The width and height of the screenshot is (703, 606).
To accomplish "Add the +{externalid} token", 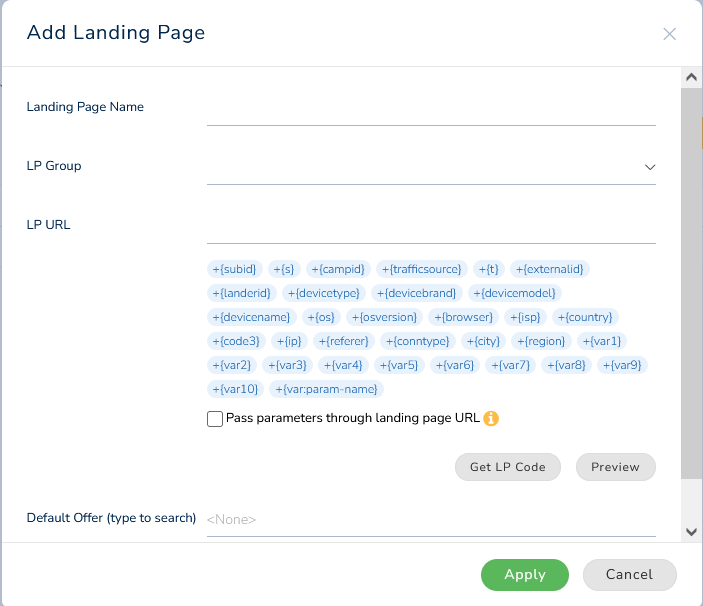I will click(x=550, y=269).
